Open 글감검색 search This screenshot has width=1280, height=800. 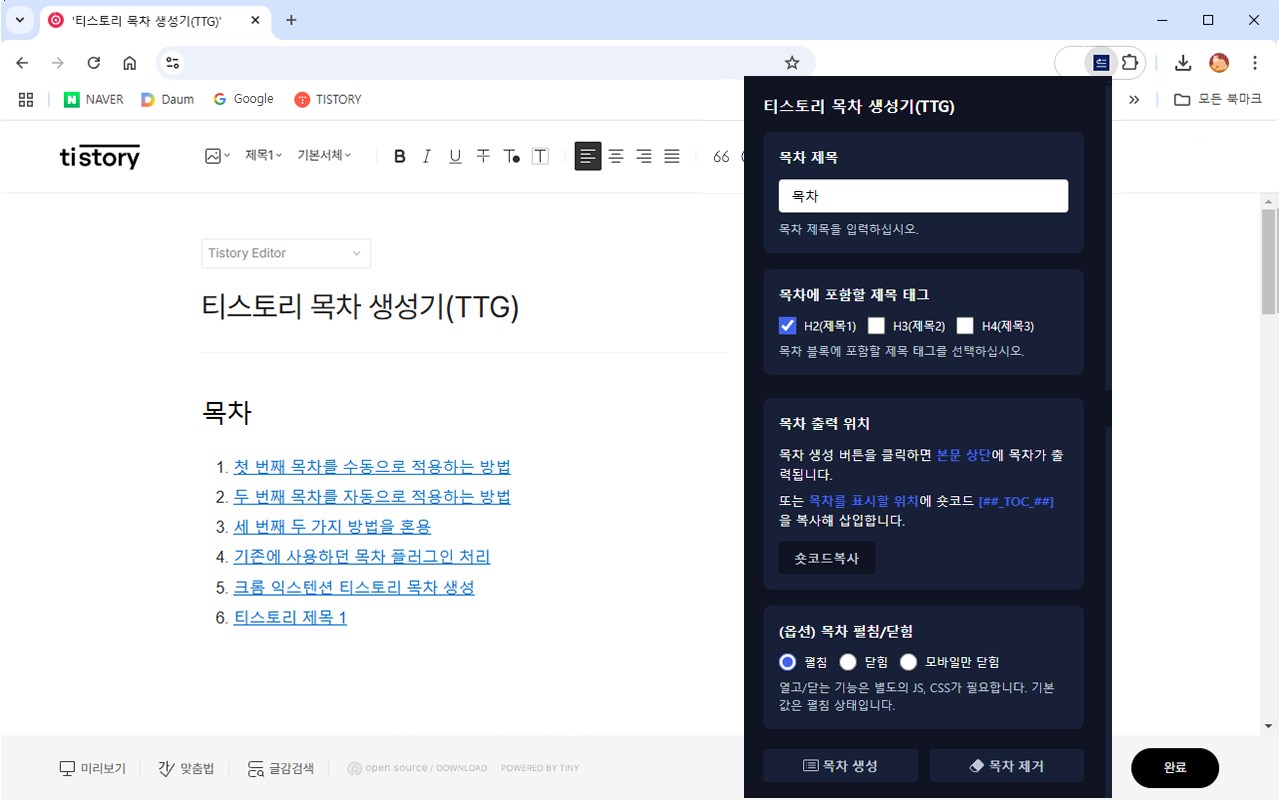[x=281, y=768]
